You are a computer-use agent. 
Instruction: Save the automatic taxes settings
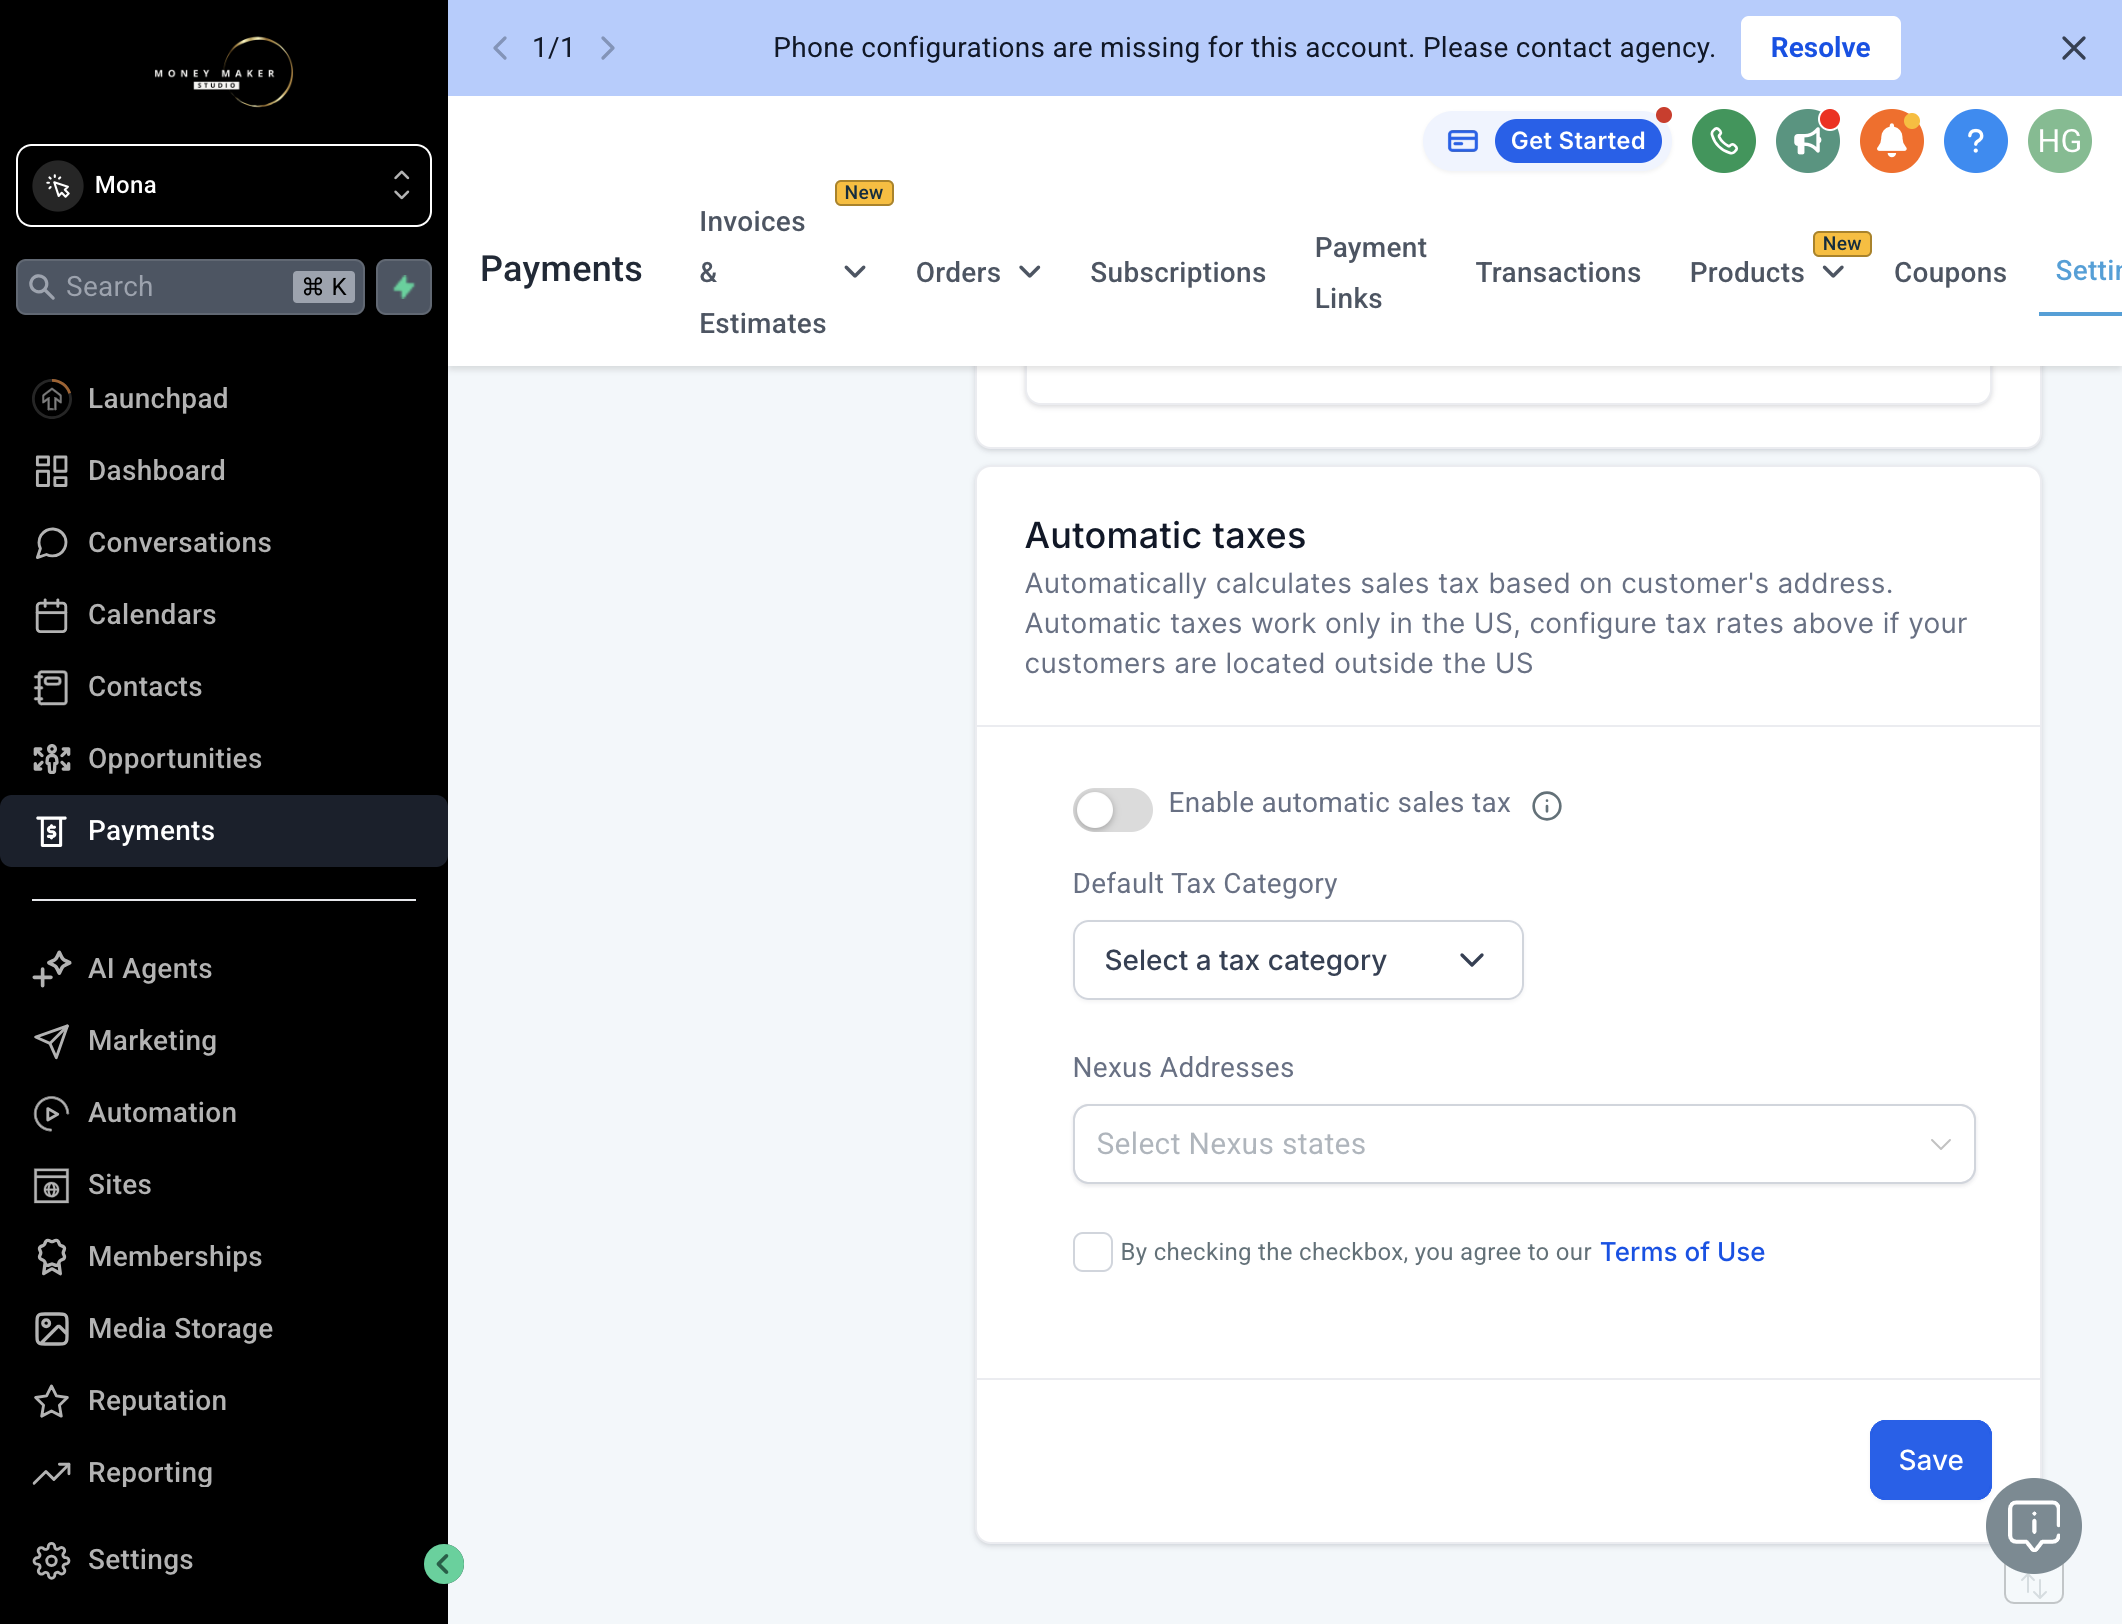(x=1930, y=1460)
